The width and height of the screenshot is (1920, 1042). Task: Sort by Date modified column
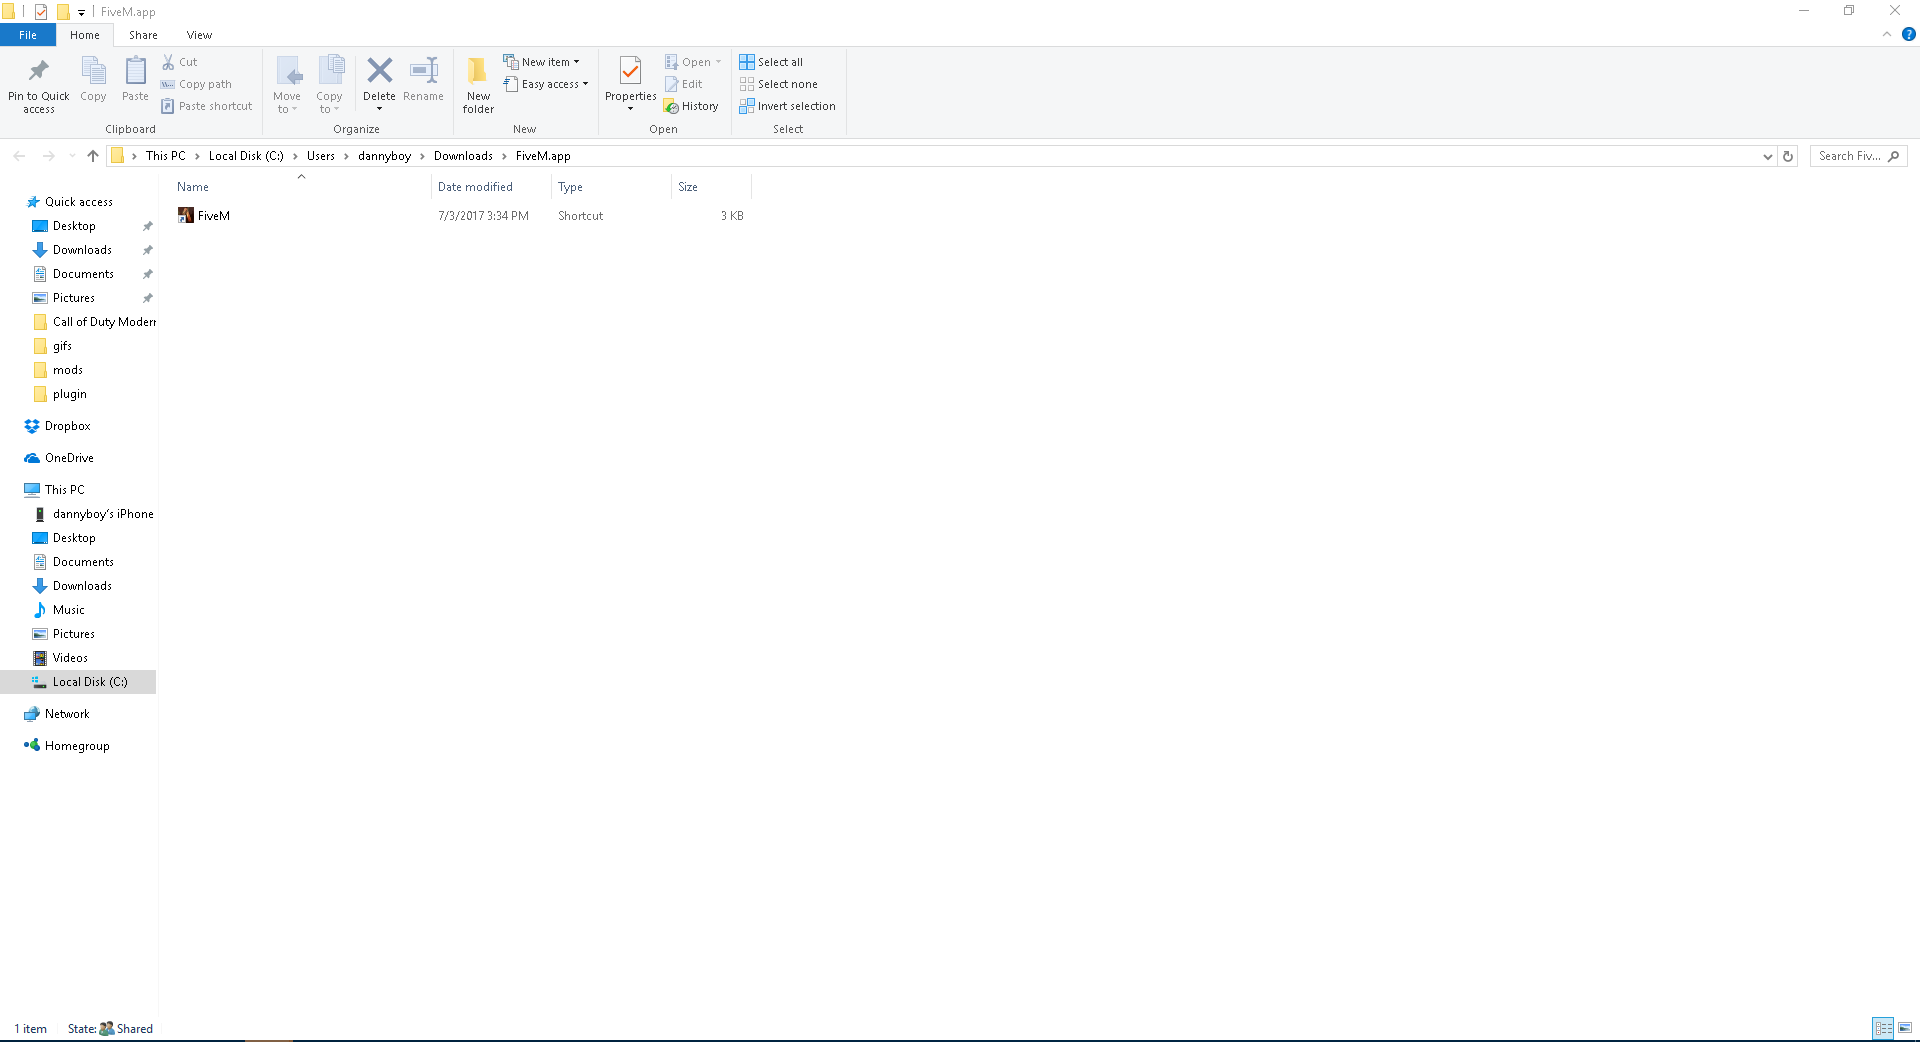coord(491,187)
